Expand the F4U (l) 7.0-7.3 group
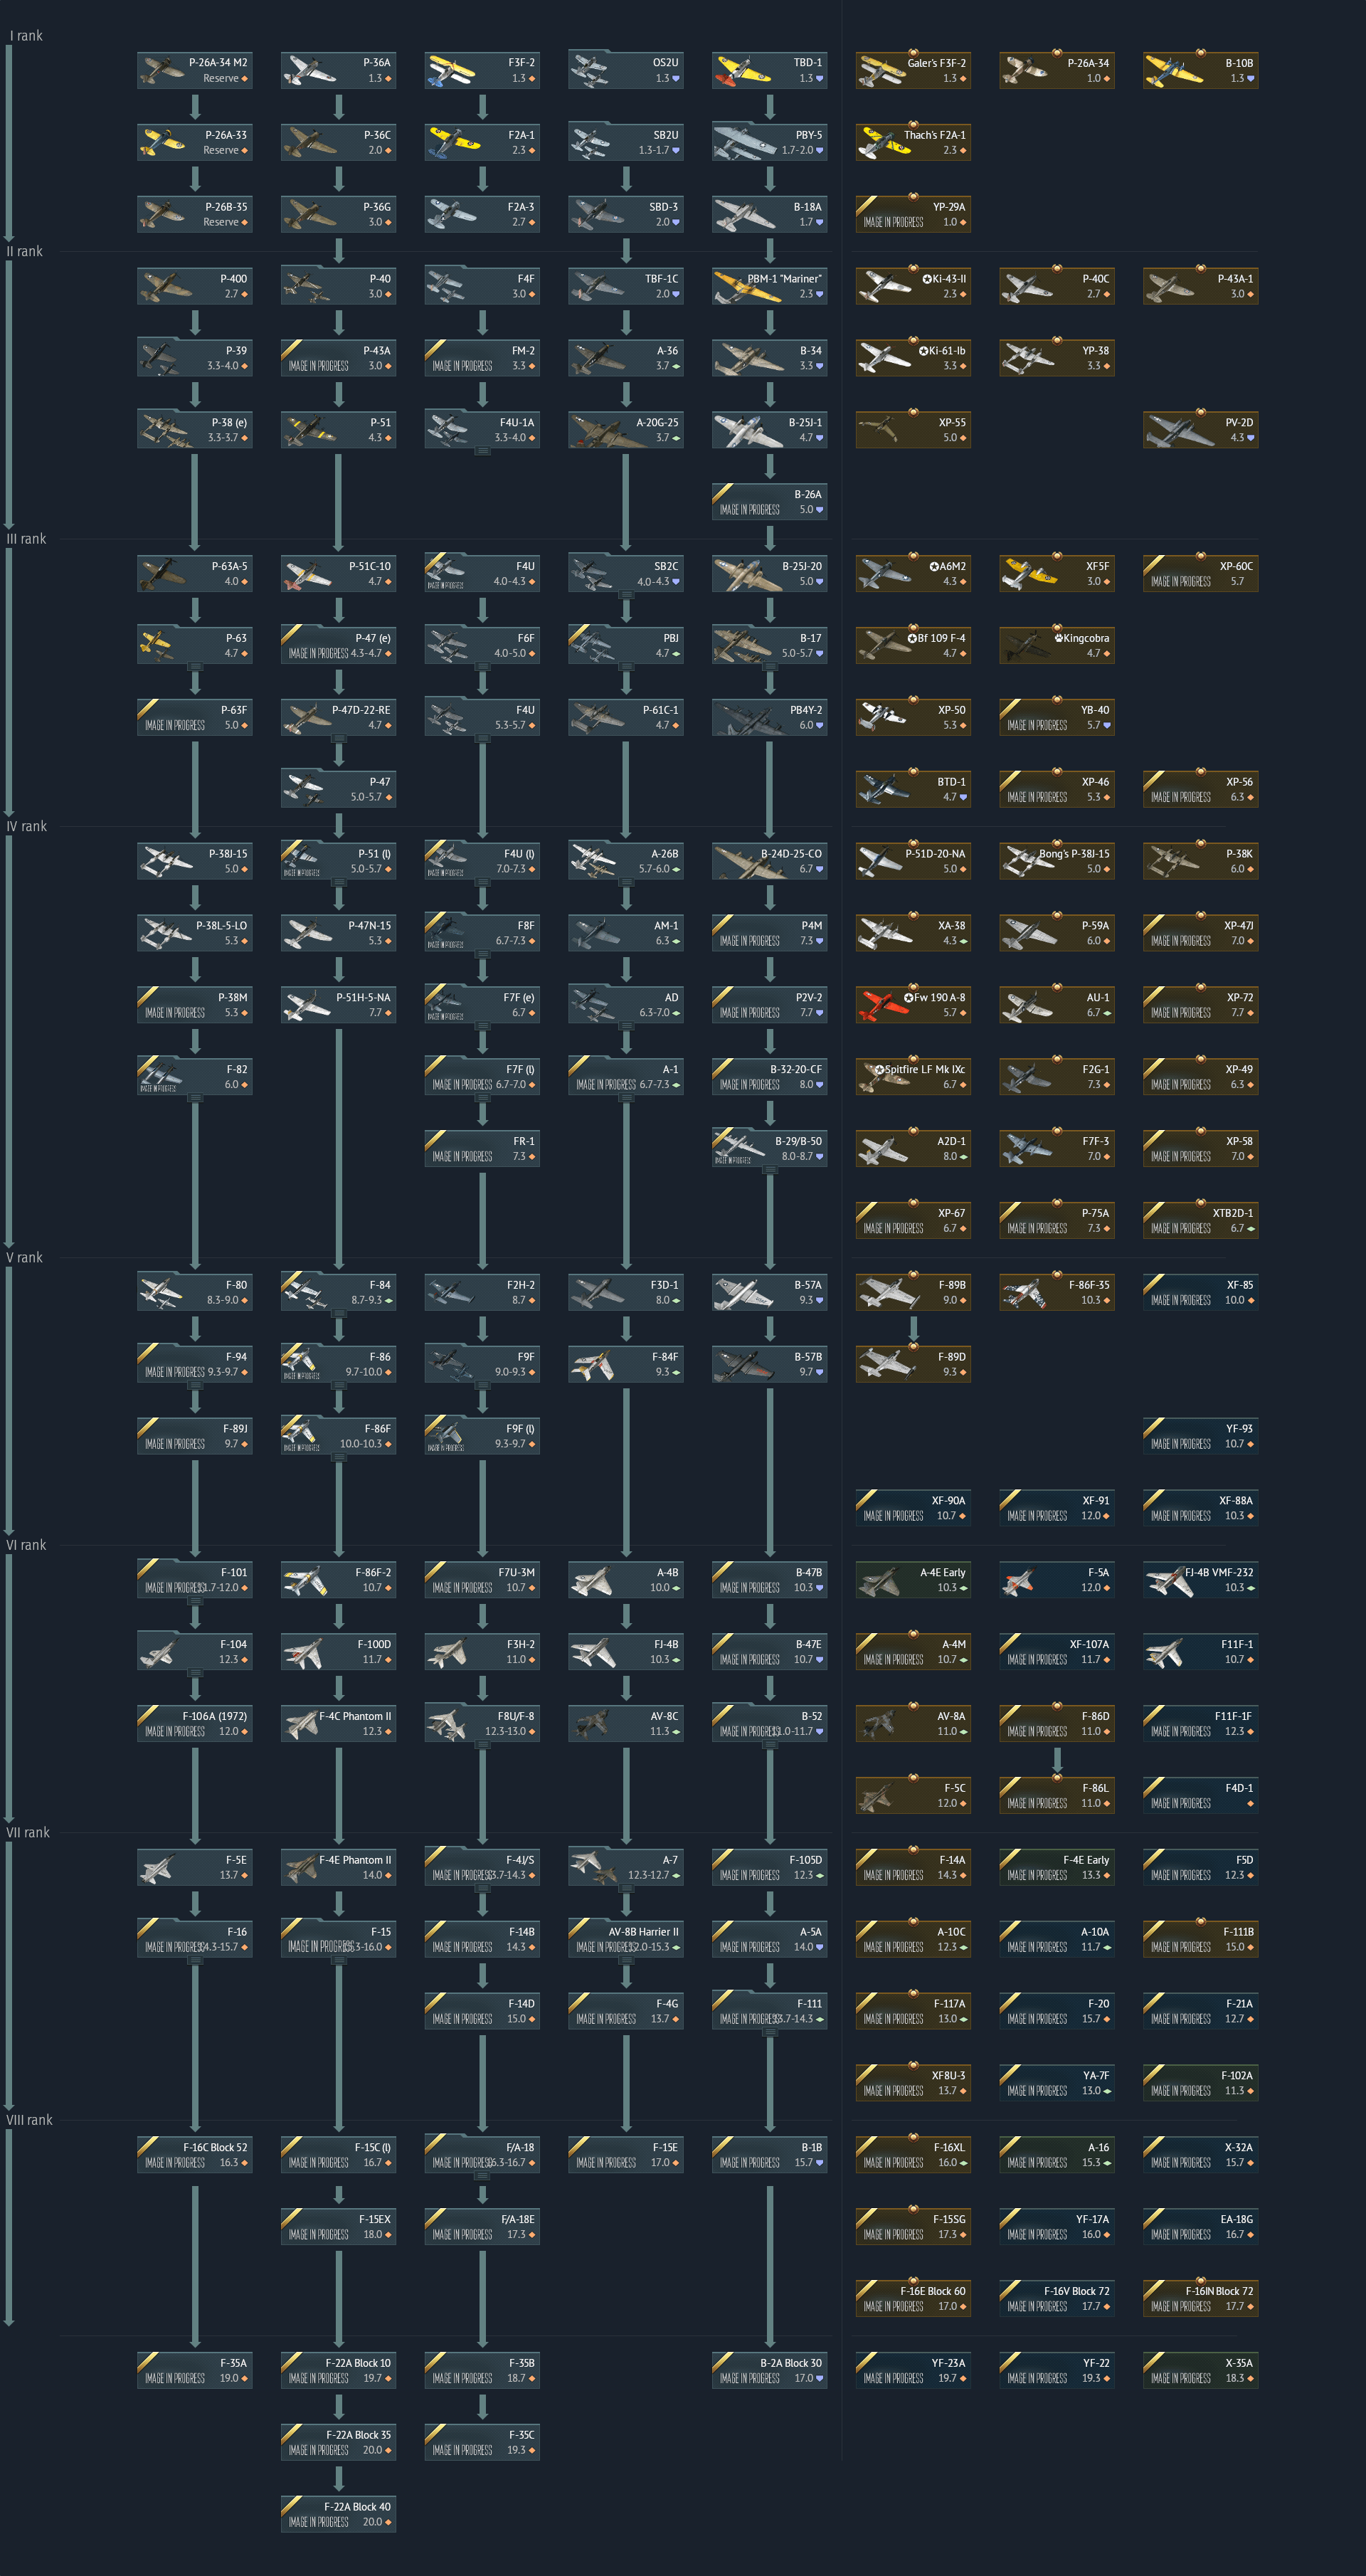 click(482, 882)
